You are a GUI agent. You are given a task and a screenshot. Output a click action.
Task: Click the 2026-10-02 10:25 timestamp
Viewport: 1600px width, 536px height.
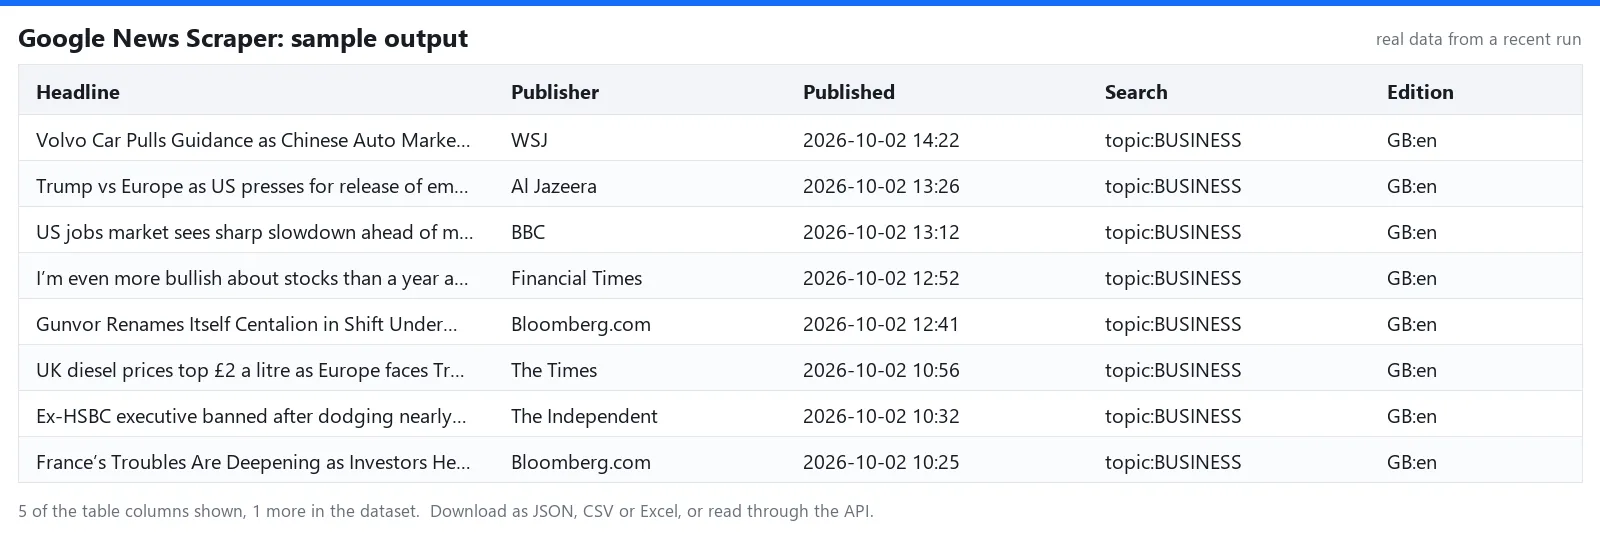881,462
